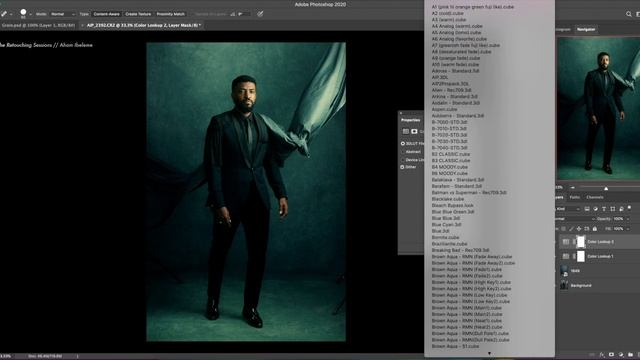
Task: Open the layer blend mode dropdown
Action: tap(574, 219)
